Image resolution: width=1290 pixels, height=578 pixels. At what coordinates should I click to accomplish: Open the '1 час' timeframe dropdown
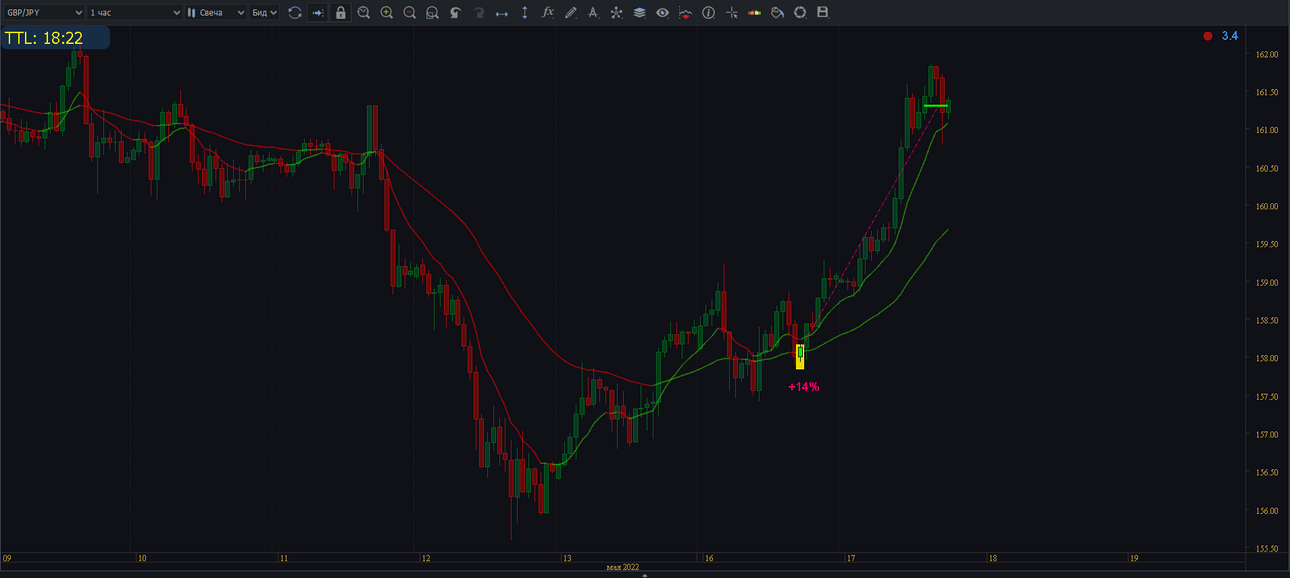(x=135, y=13)
